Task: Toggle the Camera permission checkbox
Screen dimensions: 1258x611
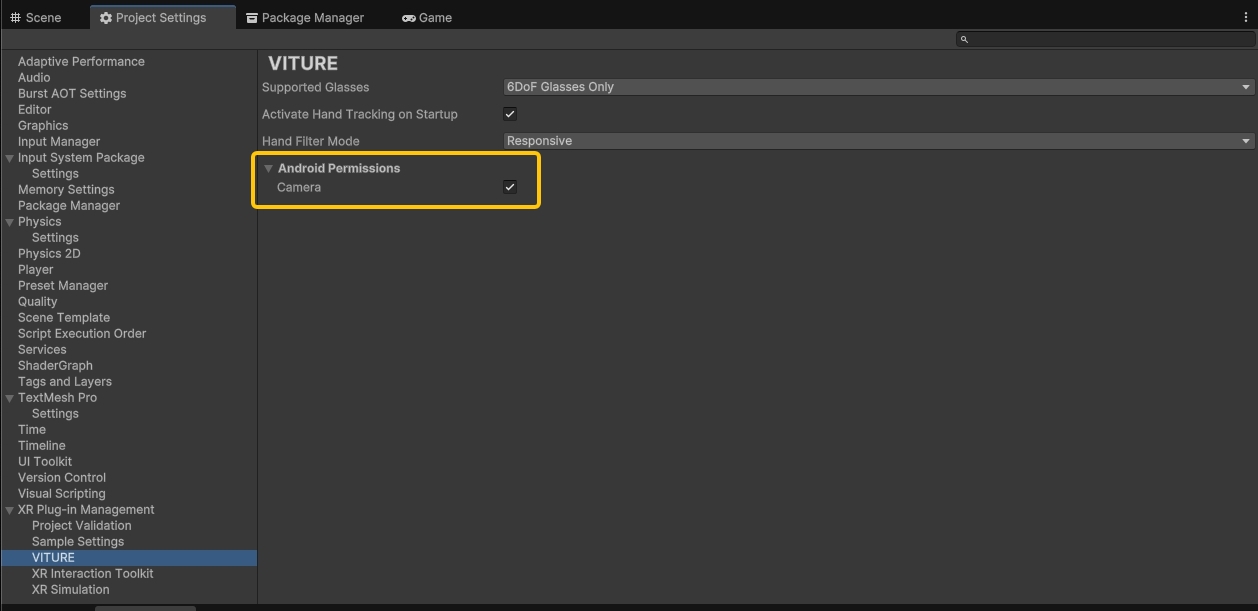Action: coord(510,187)
